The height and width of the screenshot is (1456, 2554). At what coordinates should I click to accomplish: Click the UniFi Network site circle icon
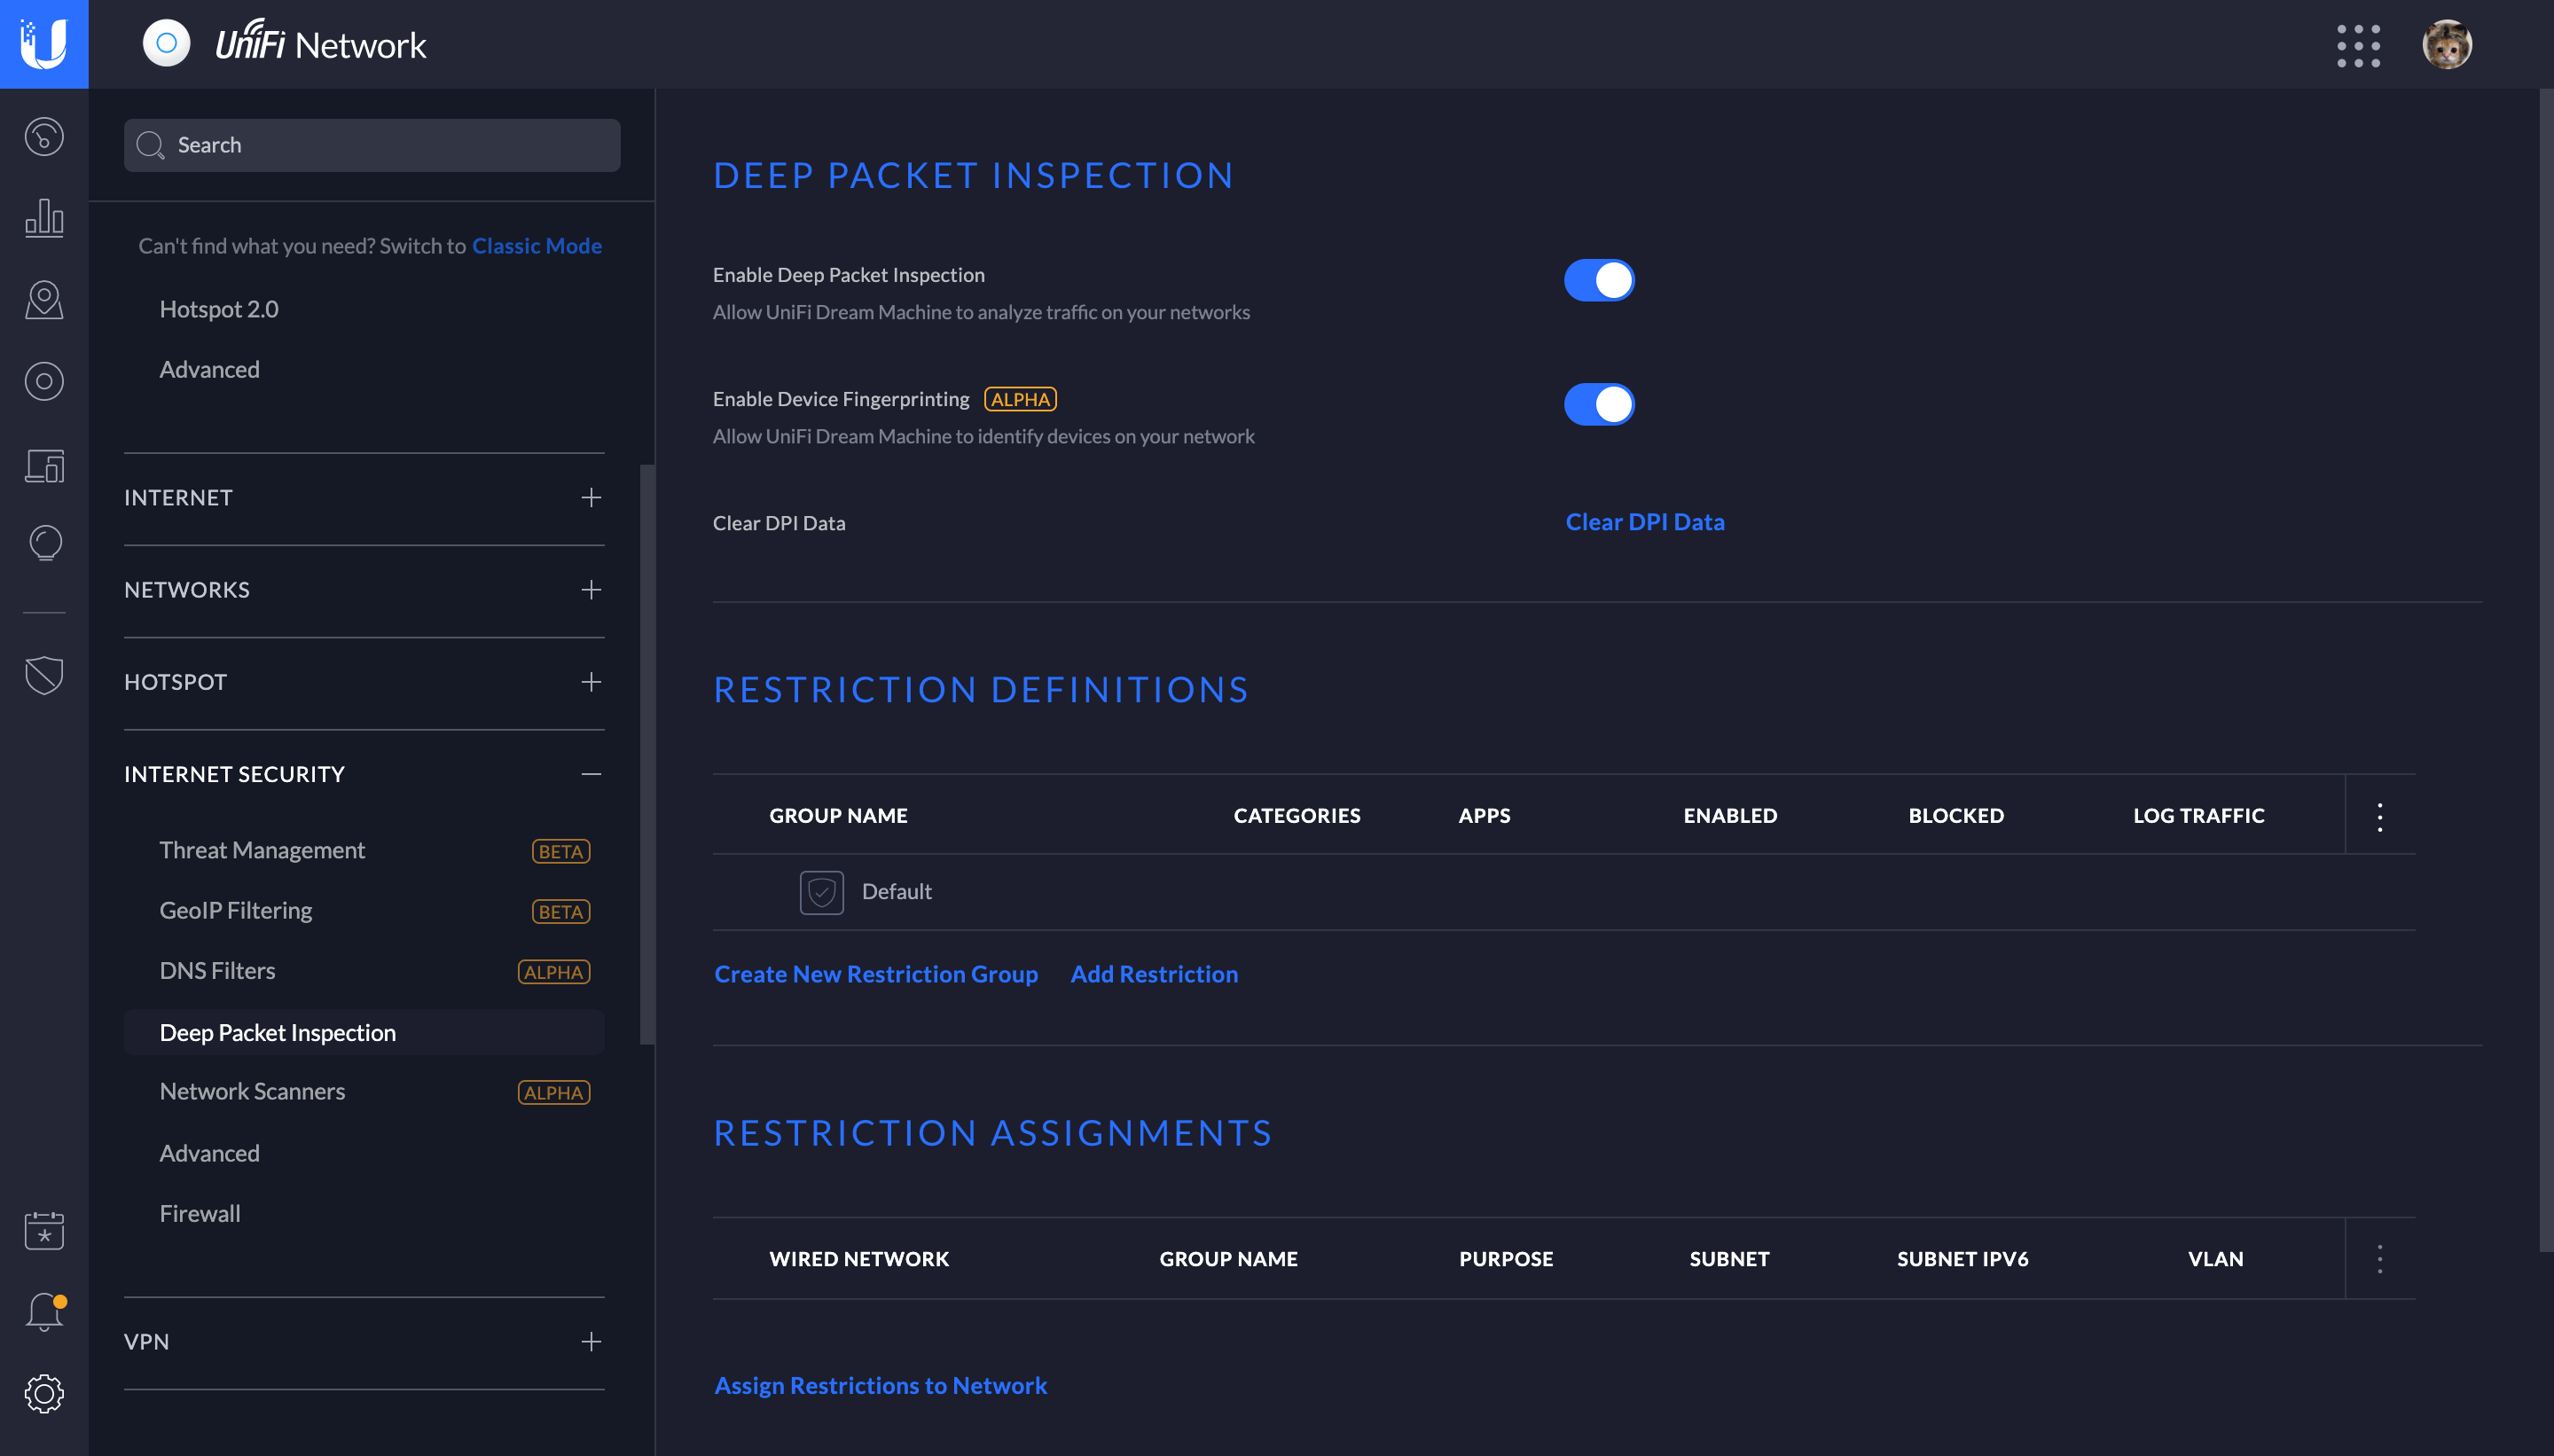pyautogui.click(x=166, y=44)
